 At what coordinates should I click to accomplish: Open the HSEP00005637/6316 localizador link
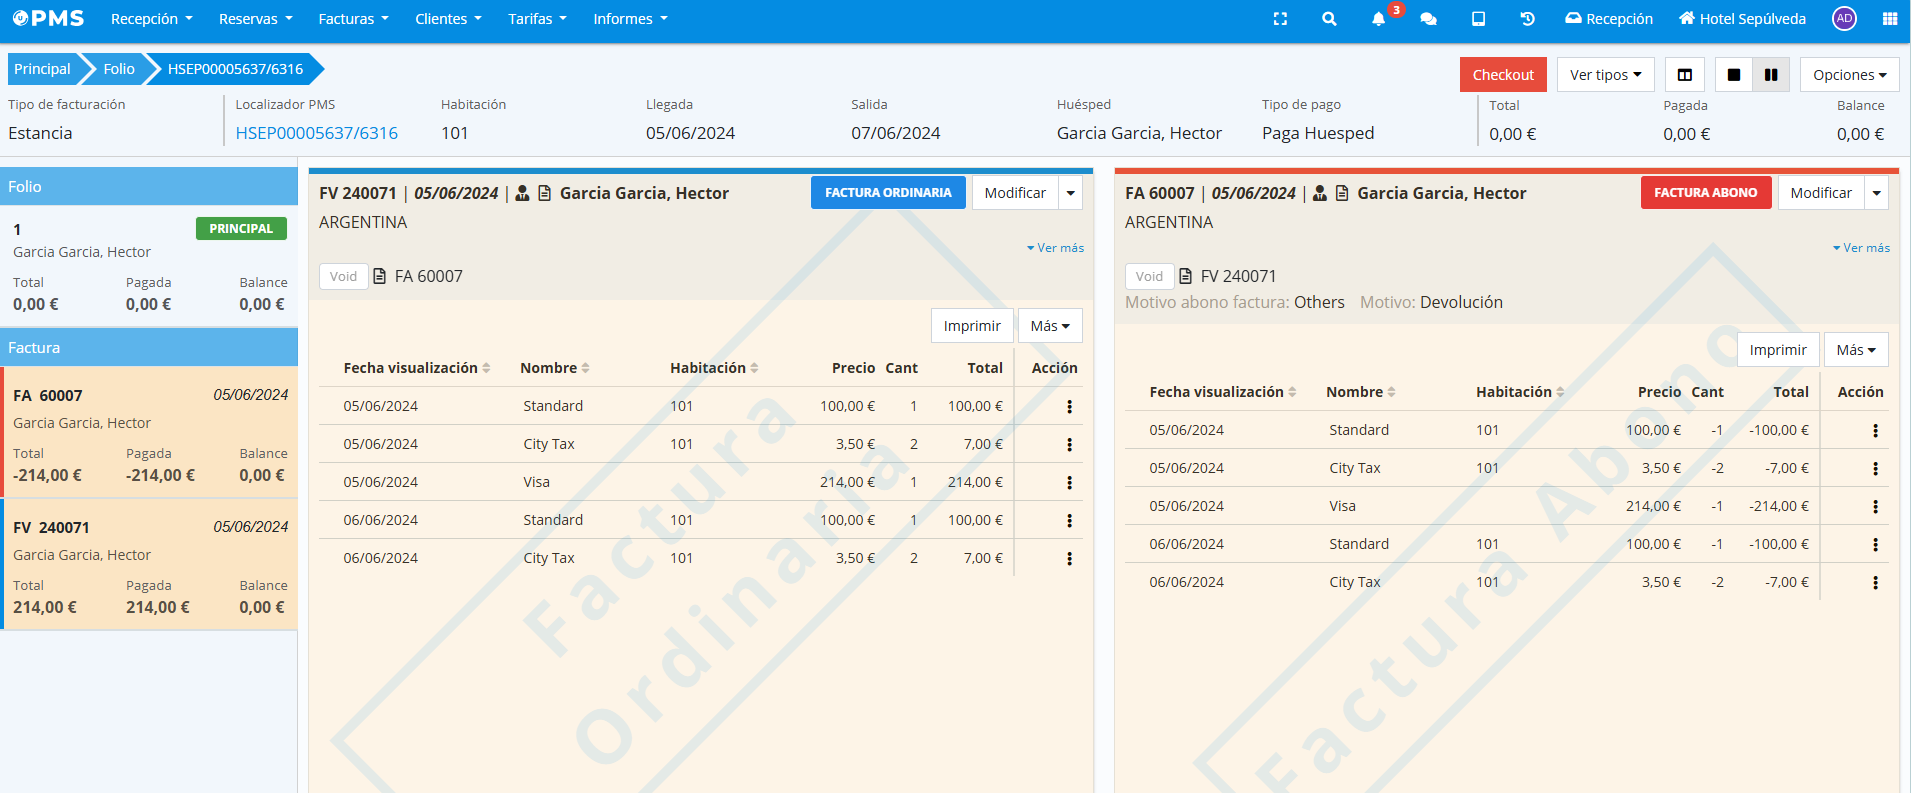click(x=316, y=133)
